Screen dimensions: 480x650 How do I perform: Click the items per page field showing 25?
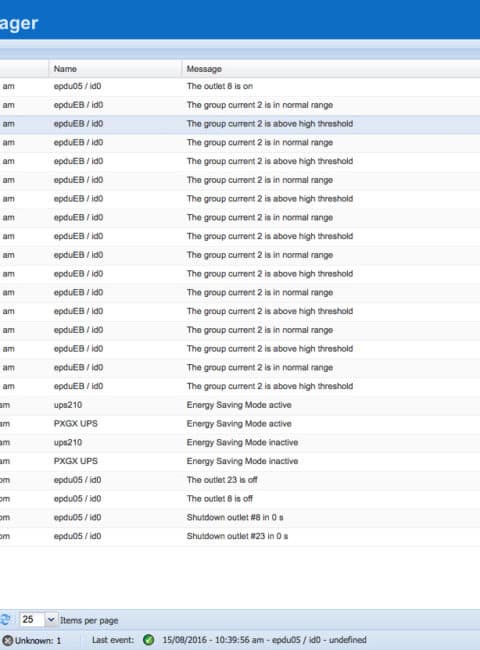tap(32, 620)
